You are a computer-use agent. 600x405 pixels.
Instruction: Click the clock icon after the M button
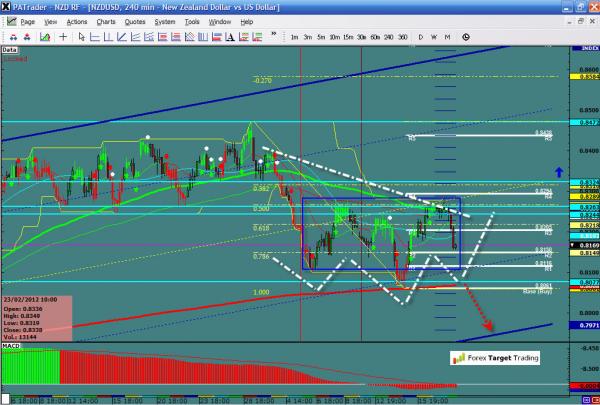pyautogui.click(x=467, y=37)
